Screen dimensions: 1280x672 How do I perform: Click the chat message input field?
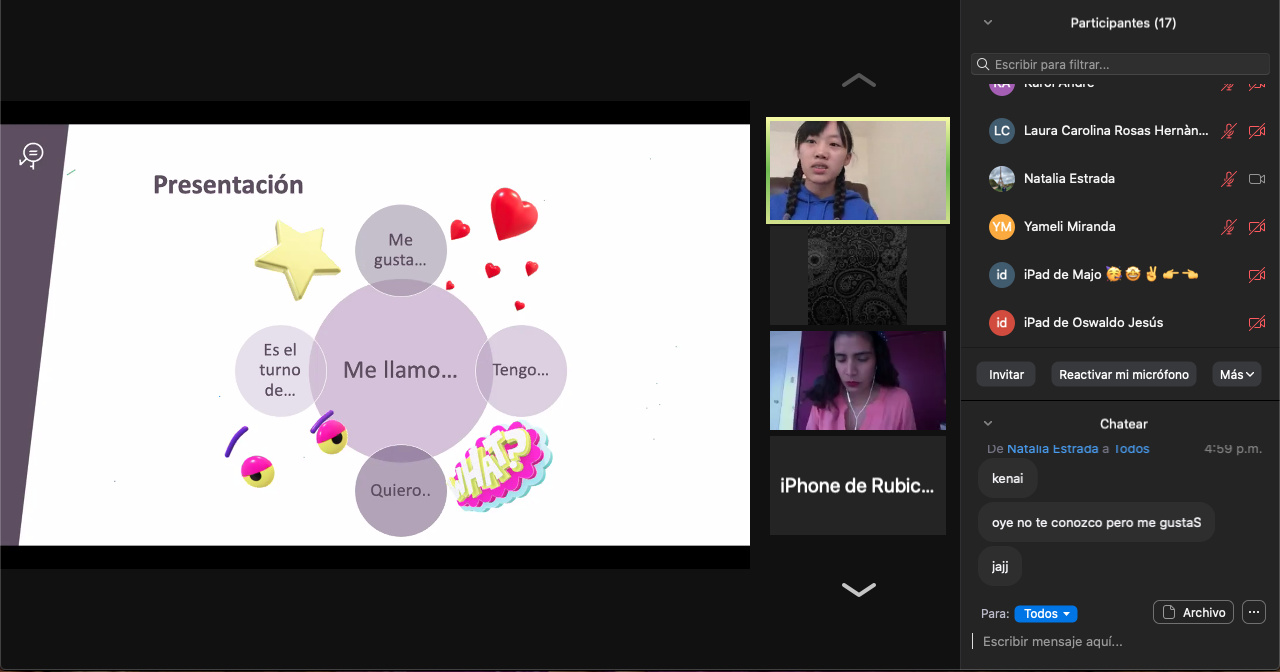coord(1110,642)
